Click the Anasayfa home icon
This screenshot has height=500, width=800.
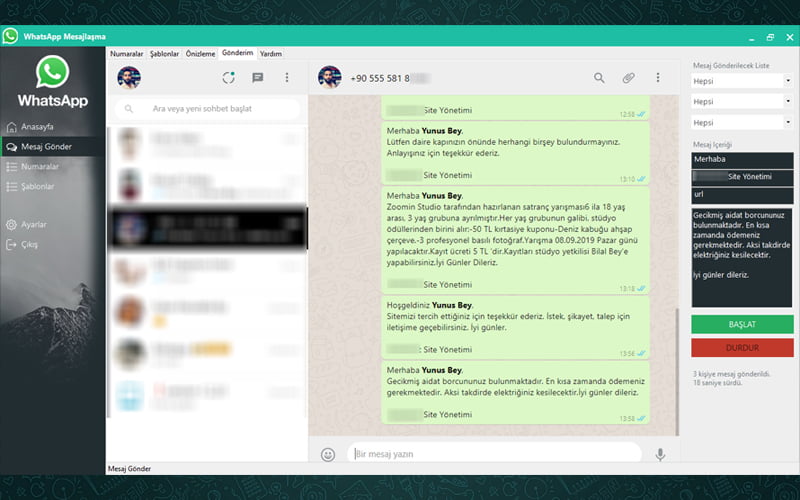point(11,127)
